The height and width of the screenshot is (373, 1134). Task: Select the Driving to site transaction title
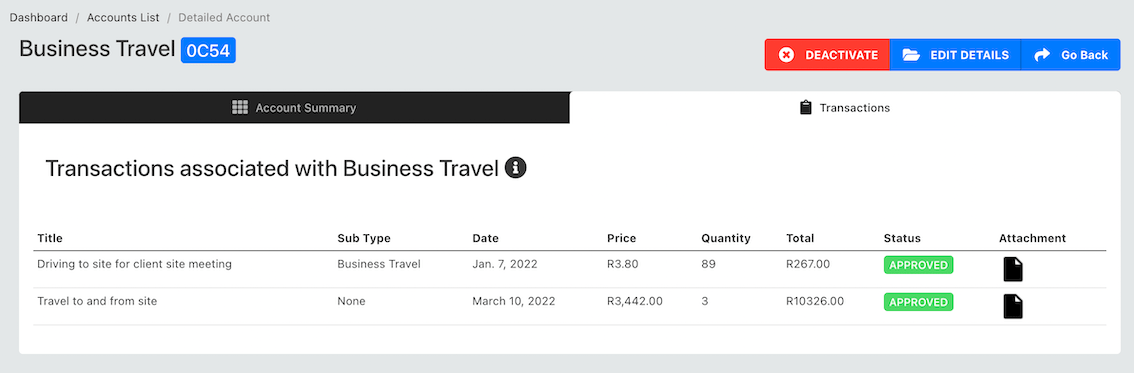pyautogui.click(x=135, y=265)
